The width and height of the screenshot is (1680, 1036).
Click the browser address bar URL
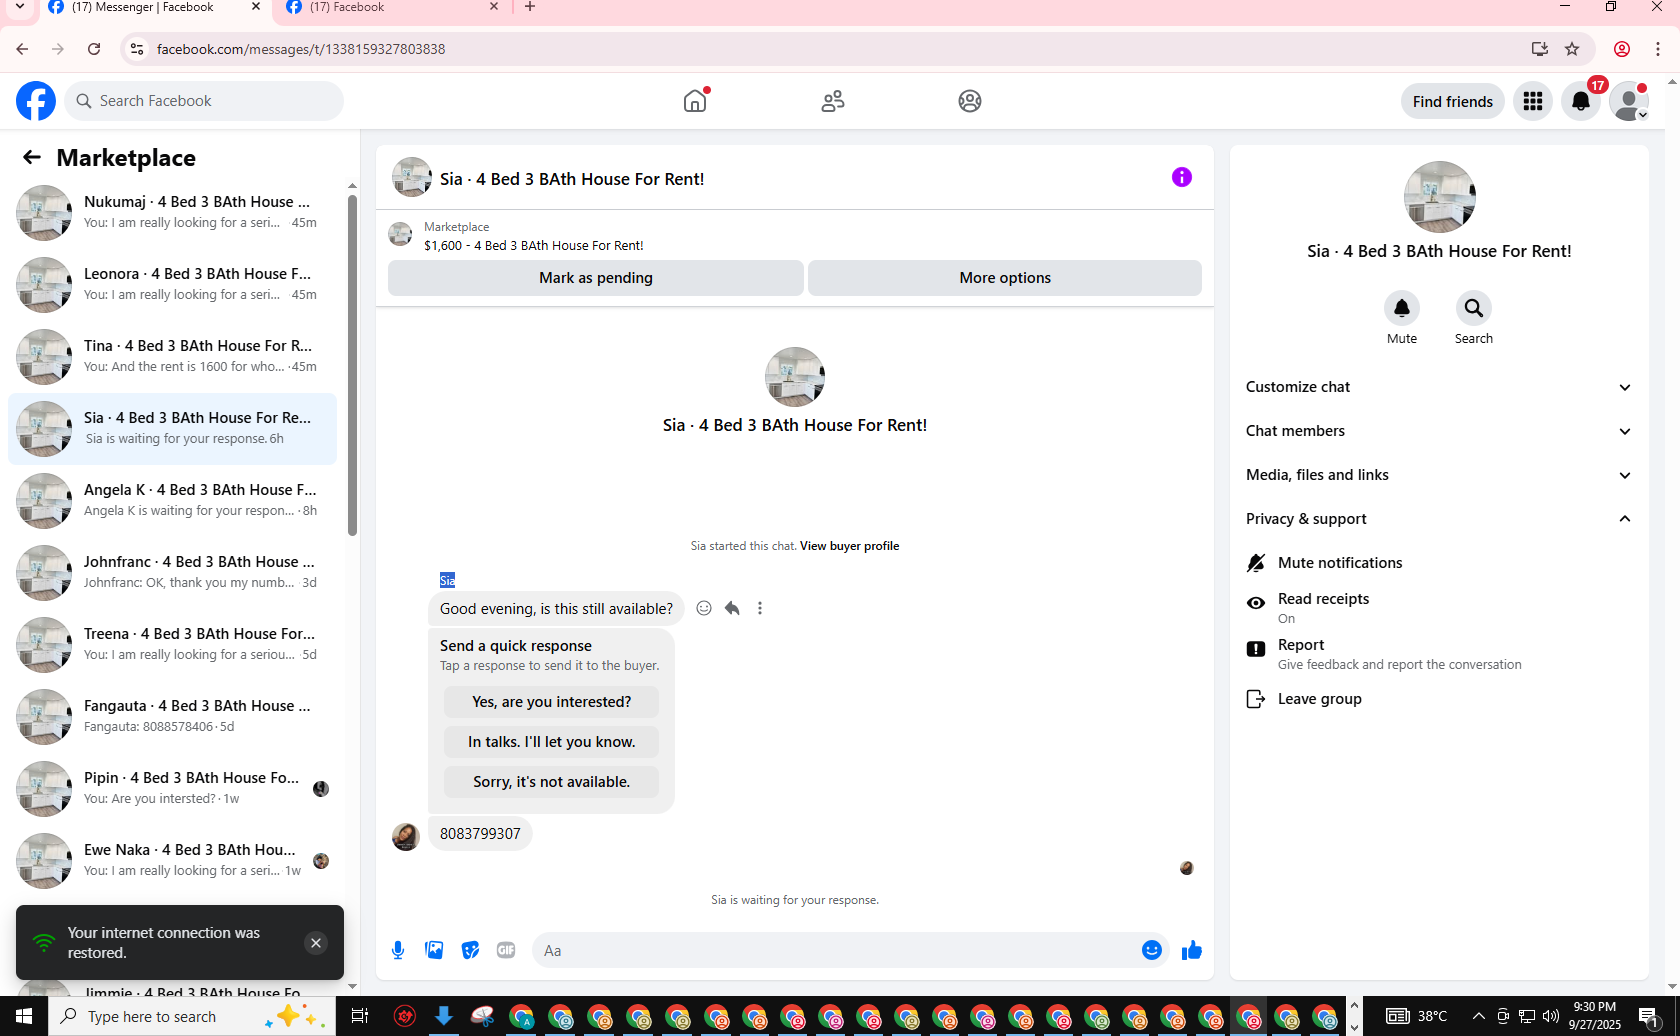point(301,49)
